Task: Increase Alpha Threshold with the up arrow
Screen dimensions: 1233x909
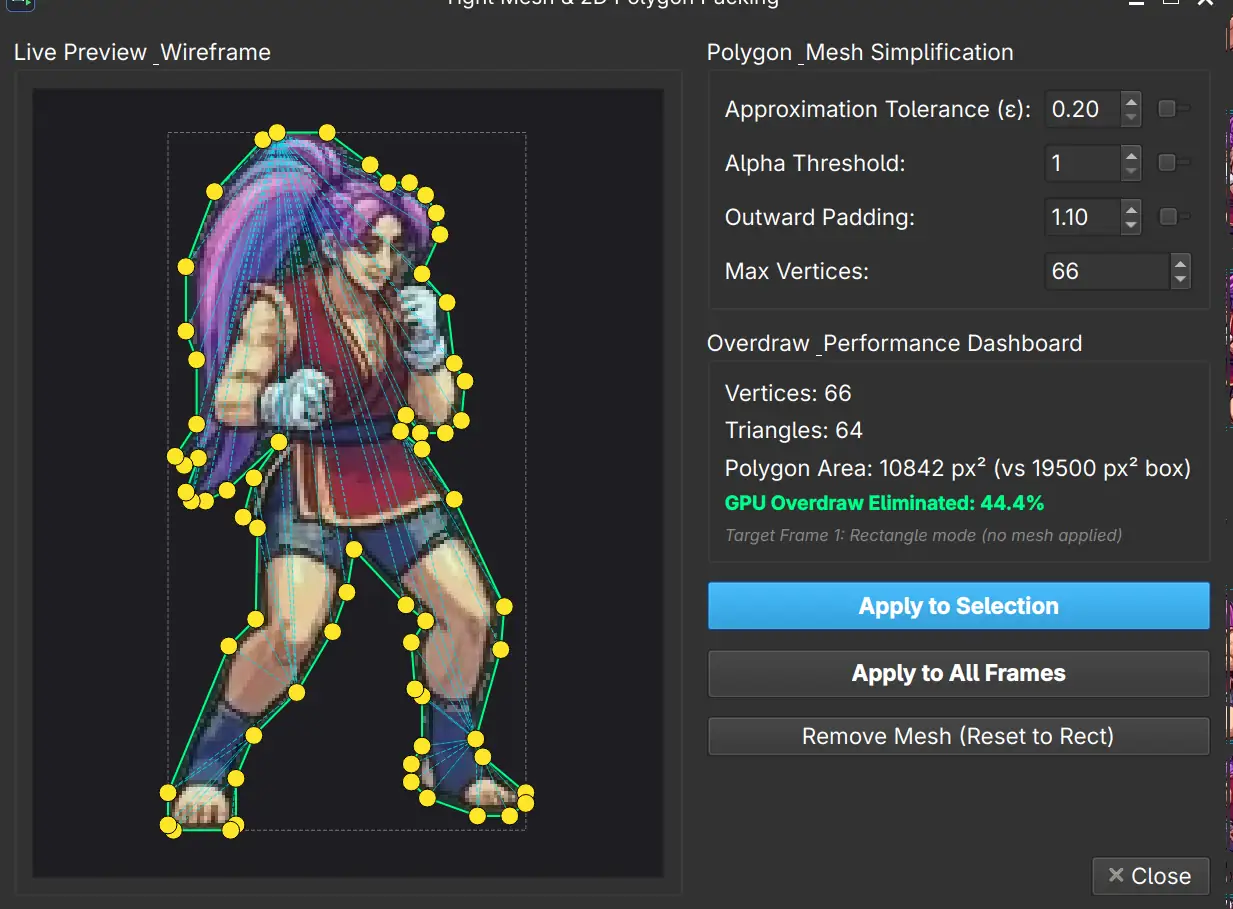Action: (1131, 154)
